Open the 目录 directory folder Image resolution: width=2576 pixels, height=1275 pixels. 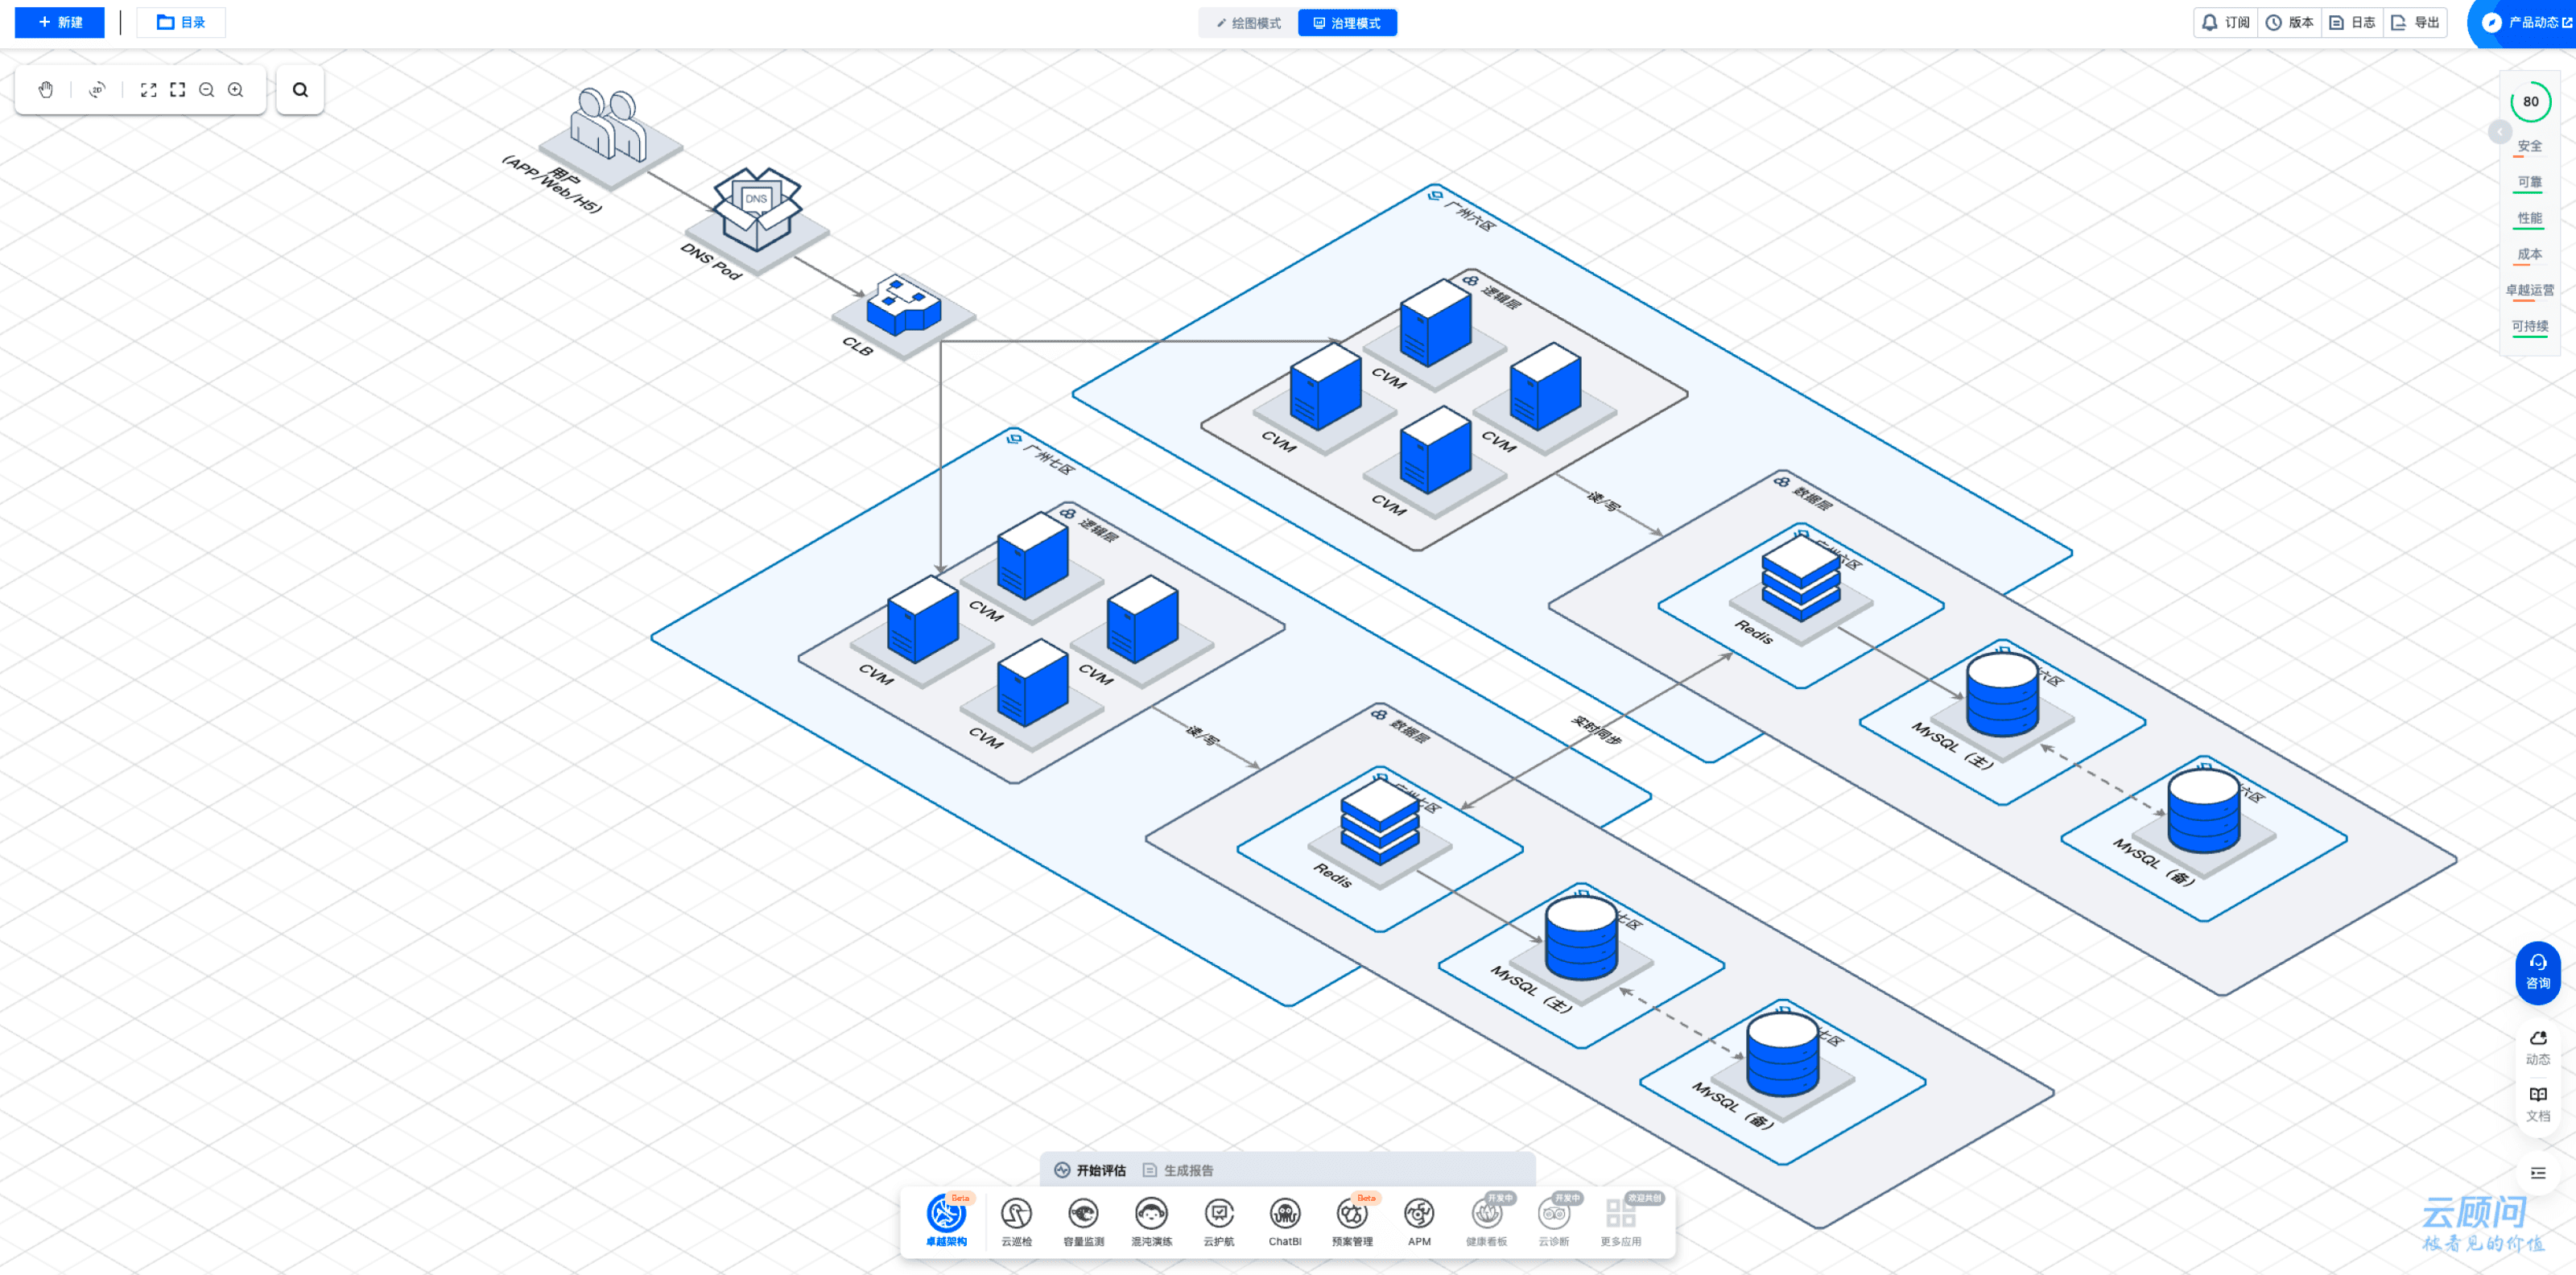click(181, 22)
